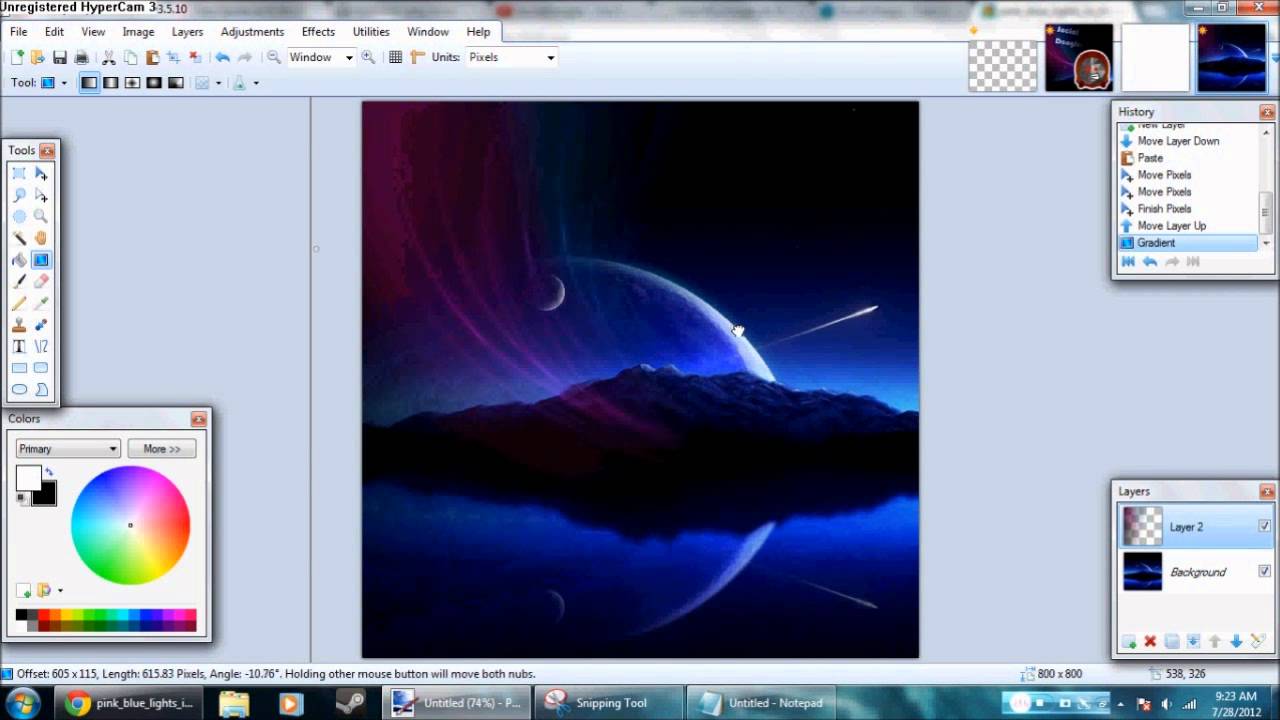Select the Move Selection tool
Screen dimensions: 1280x720
pos(41,195)
